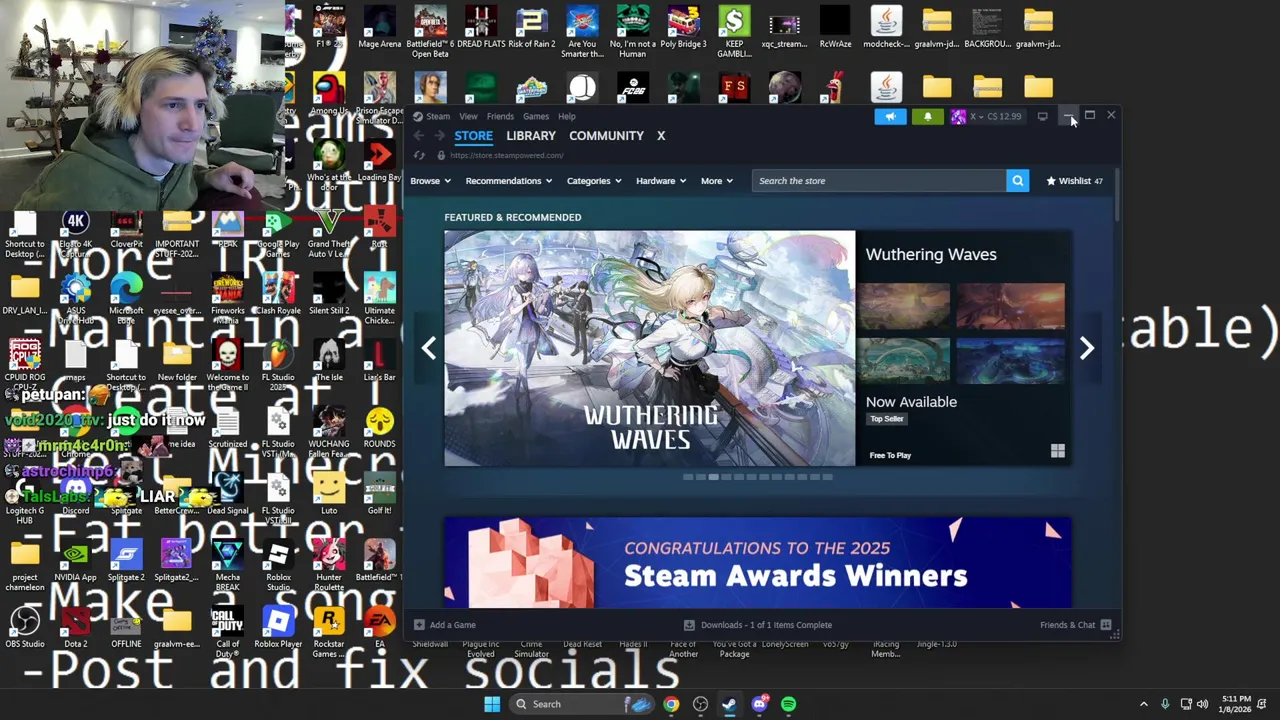Select NVIDIA App desktop shortcut
The height and width of the screenshot is (720, 1280).
coord(76,560)
